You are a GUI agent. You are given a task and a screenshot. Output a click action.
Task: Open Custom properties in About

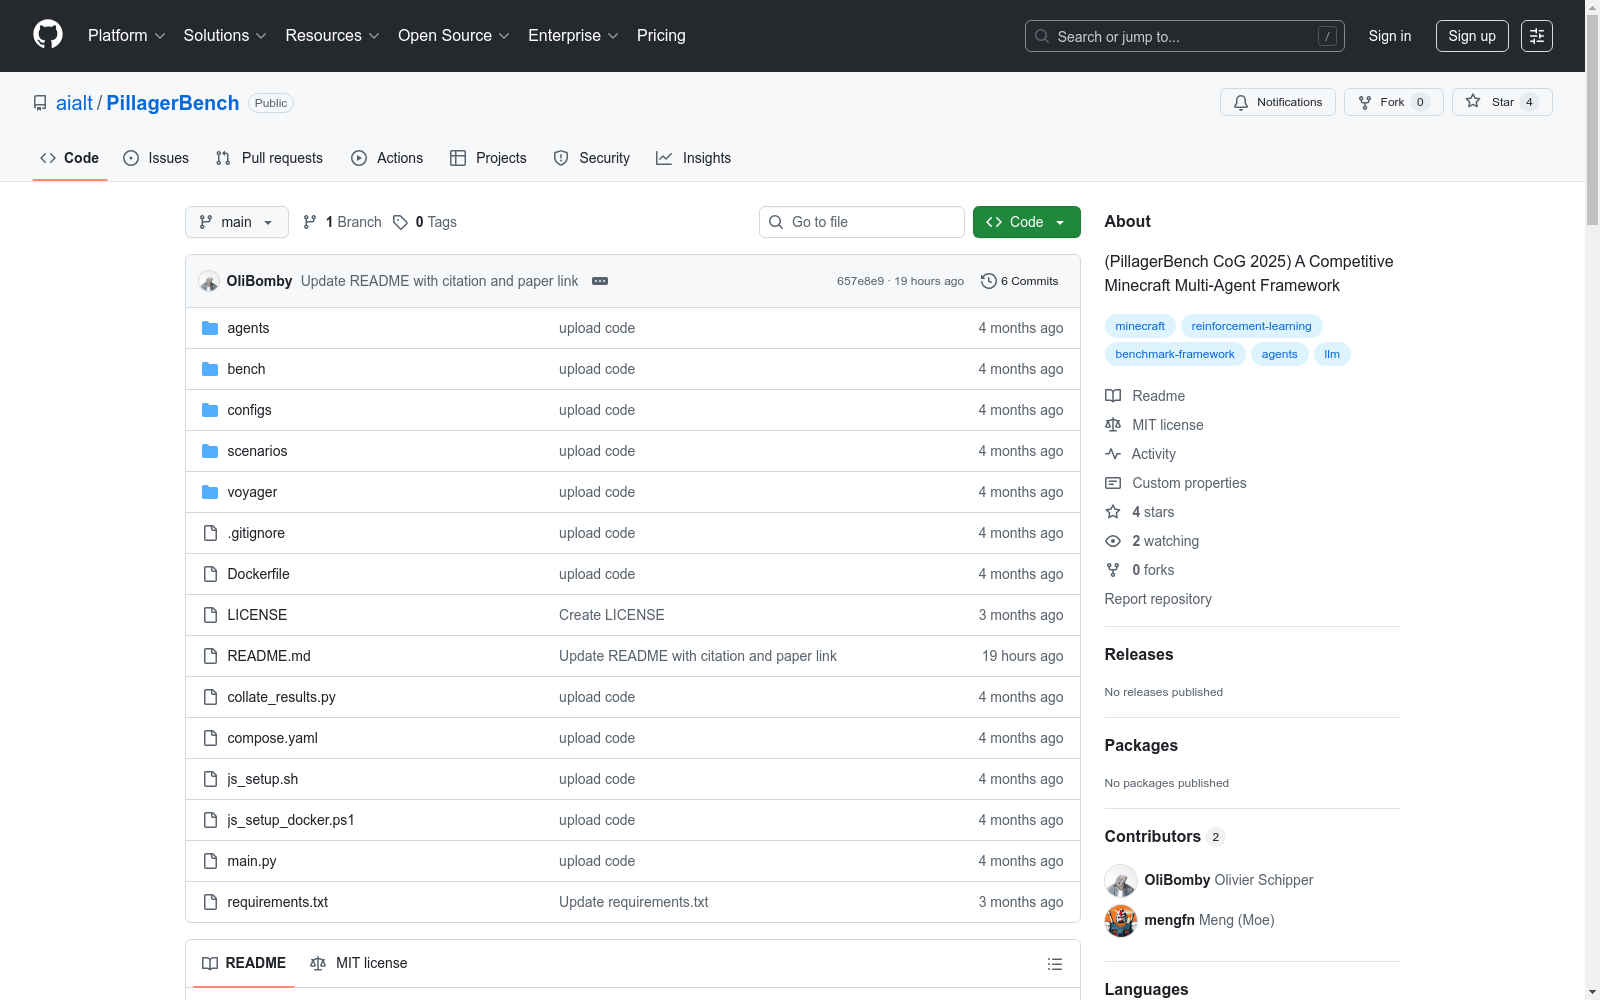pyautogui.click(x=1176, y=483)
